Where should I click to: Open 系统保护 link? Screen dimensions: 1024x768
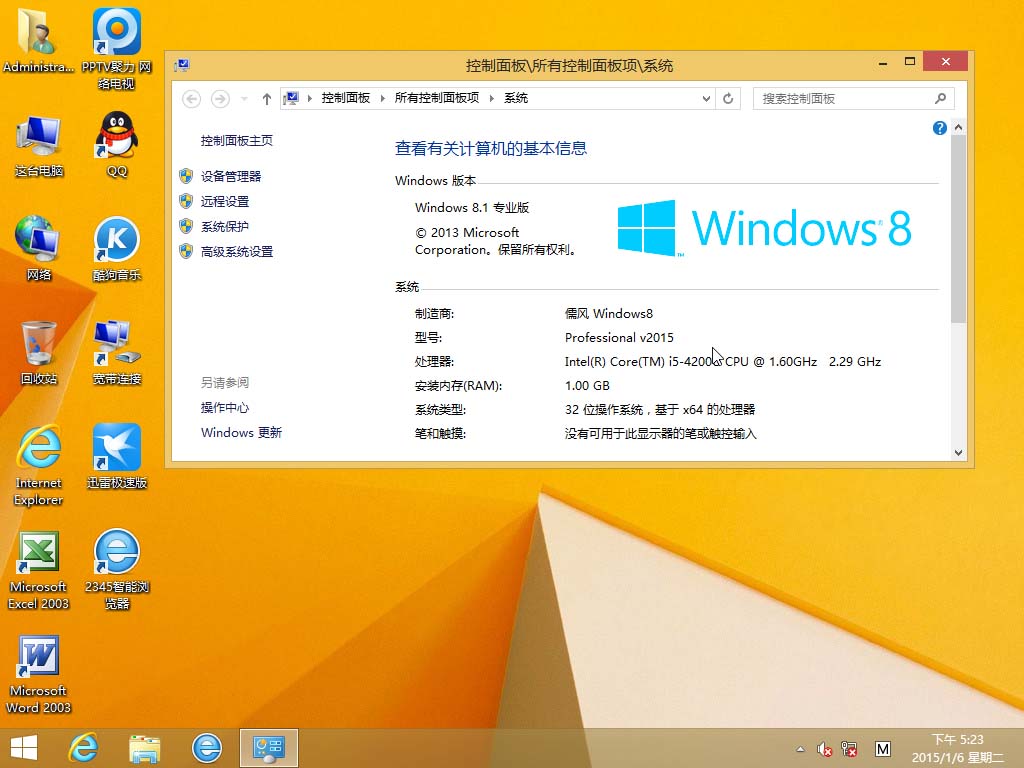click(225, 227)
